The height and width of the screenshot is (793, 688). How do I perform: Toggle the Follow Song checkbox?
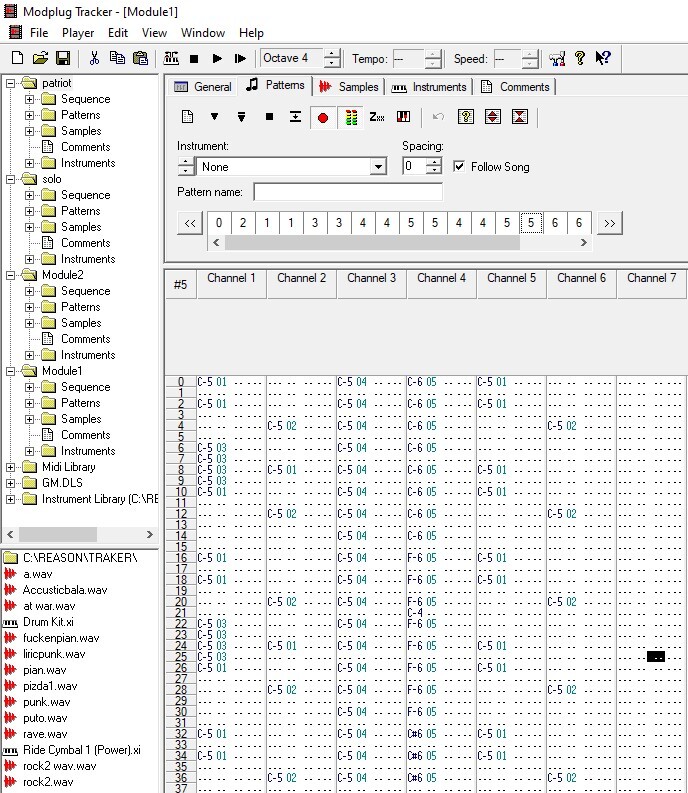(459, 167)
